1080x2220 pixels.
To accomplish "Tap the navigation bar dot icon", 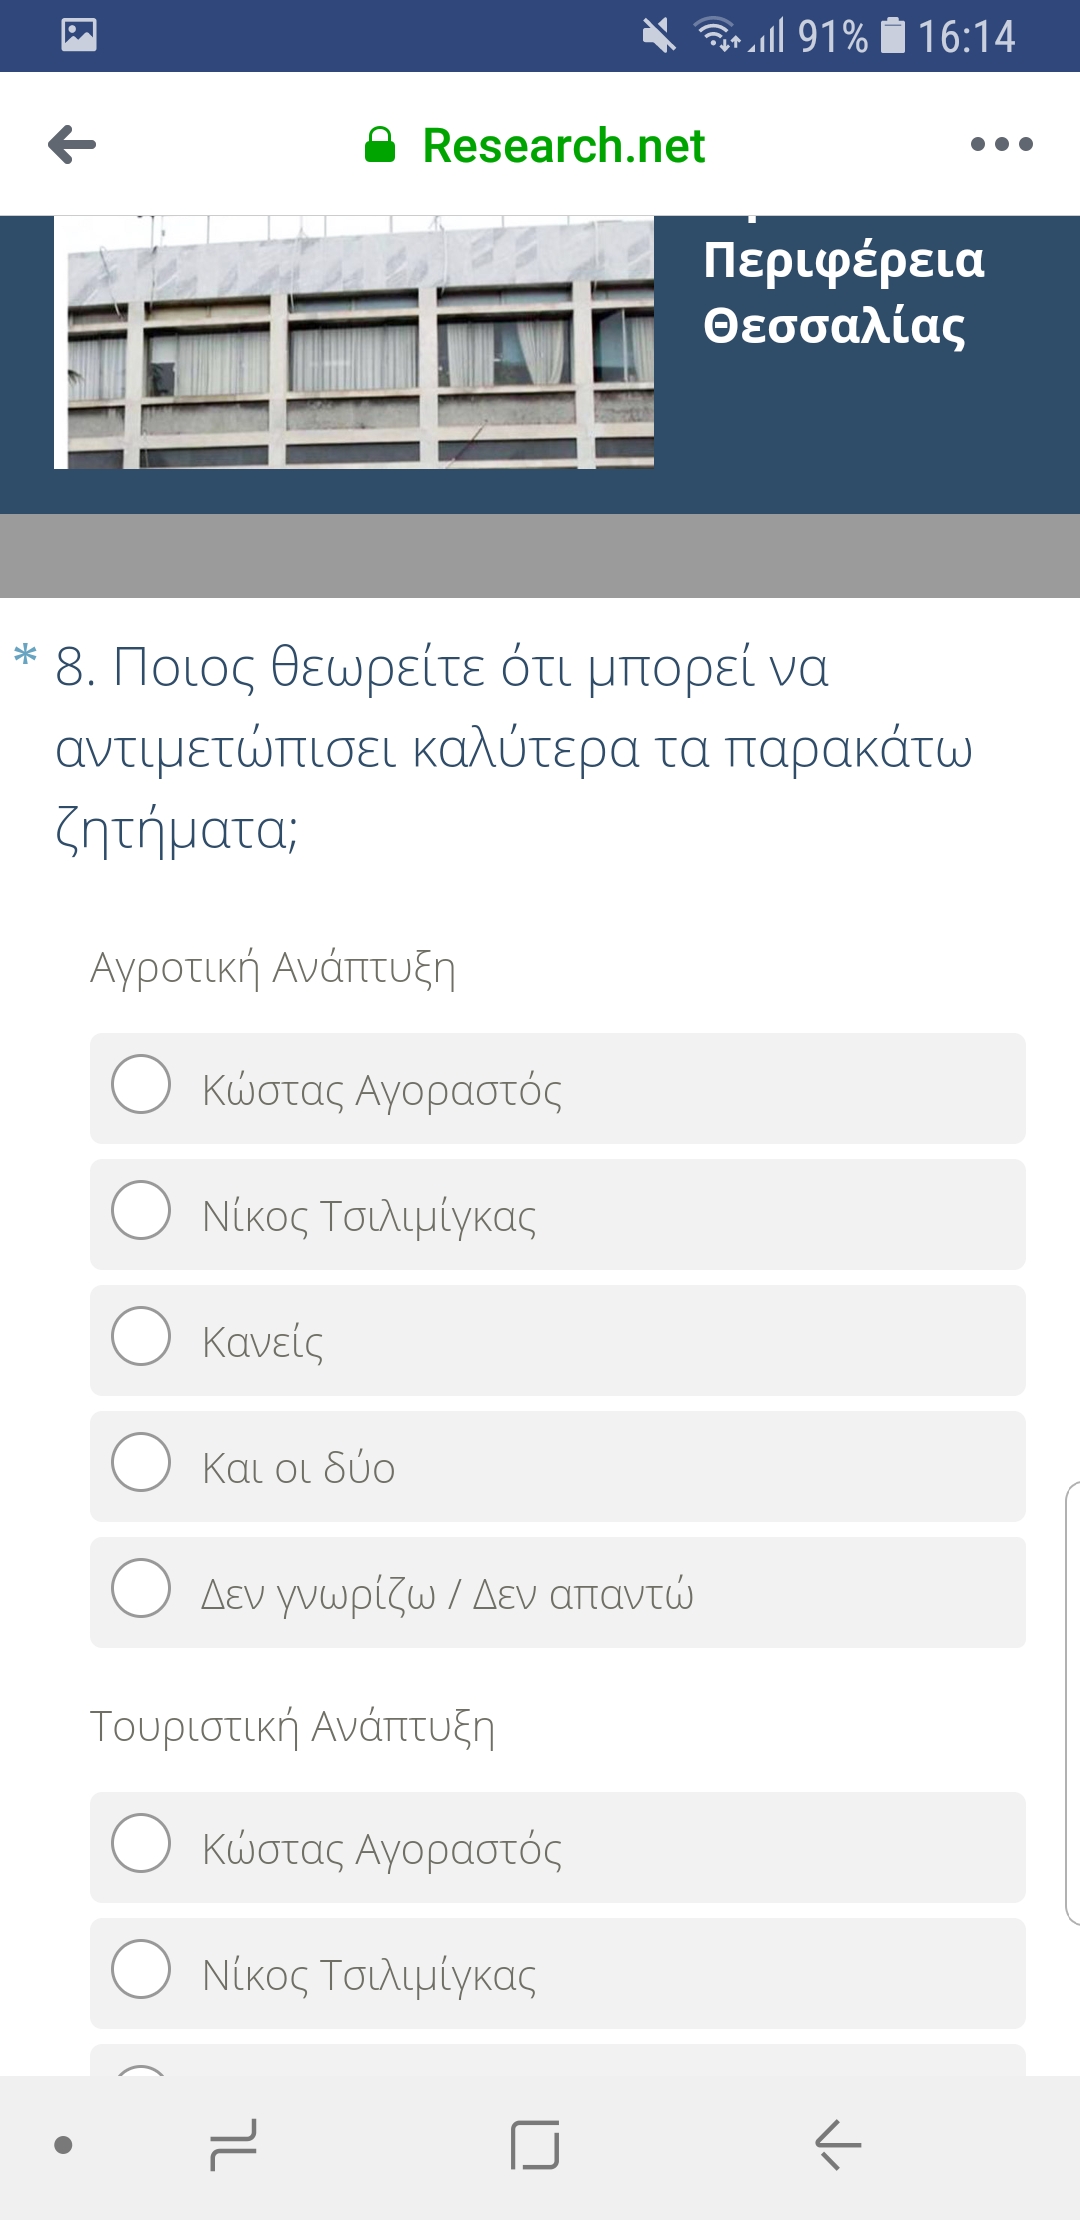I will [63, 2144].
